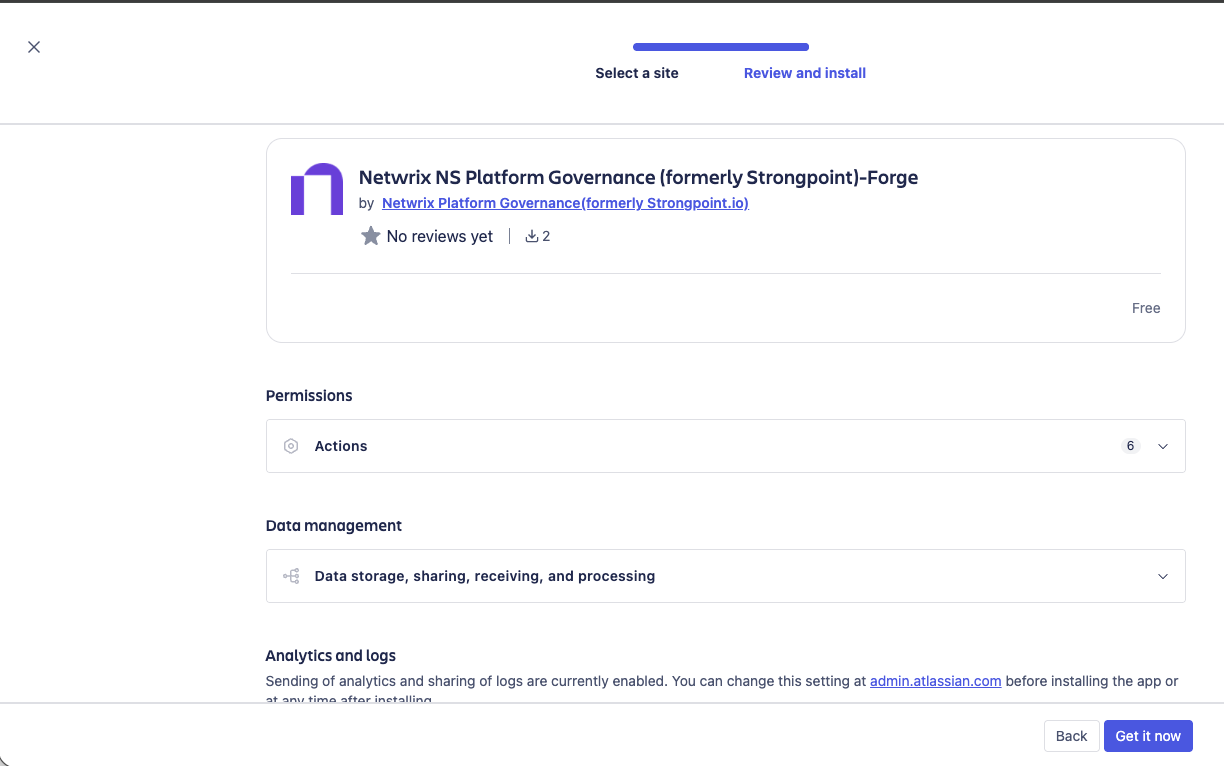Click the Get it now button
Viewport: 1224px width, 766px height.
(1148, 735)
